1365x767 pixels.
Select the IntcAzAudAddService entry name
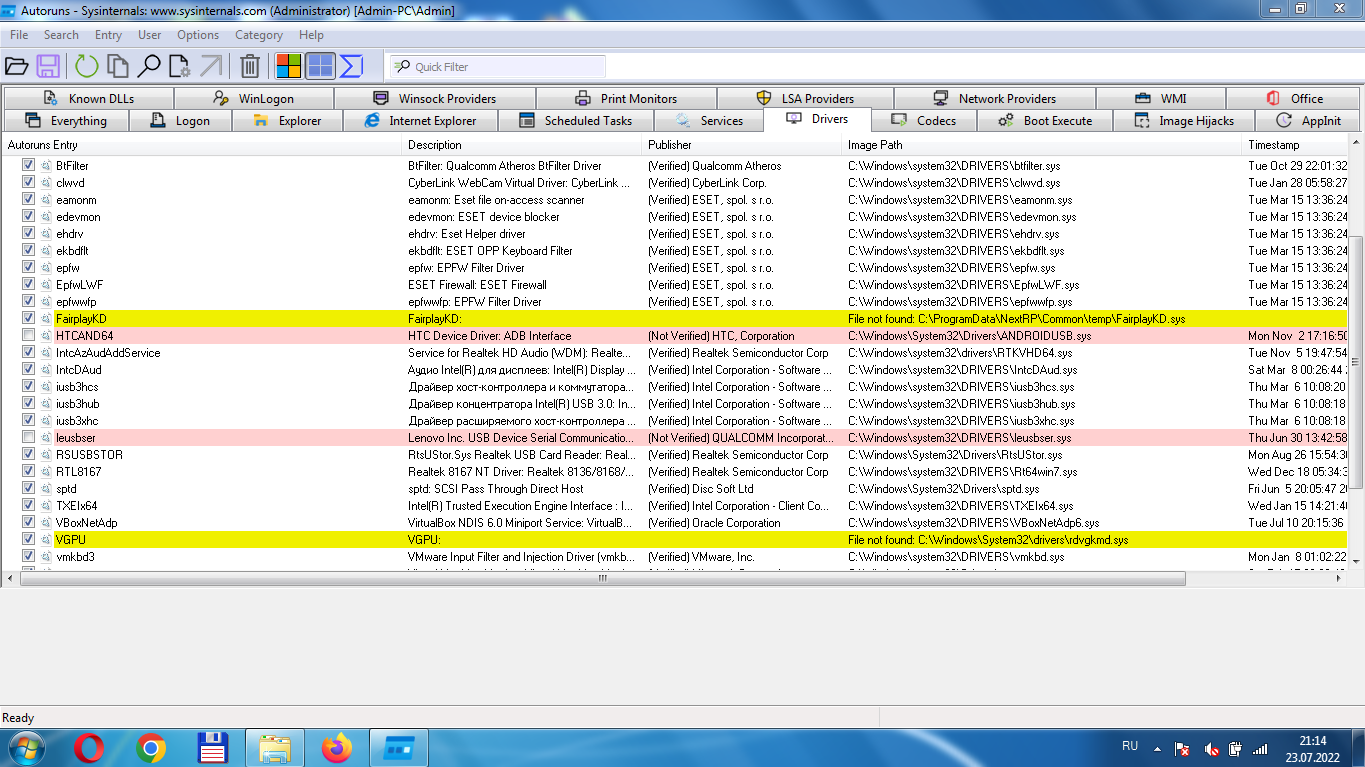coord(108,353)
